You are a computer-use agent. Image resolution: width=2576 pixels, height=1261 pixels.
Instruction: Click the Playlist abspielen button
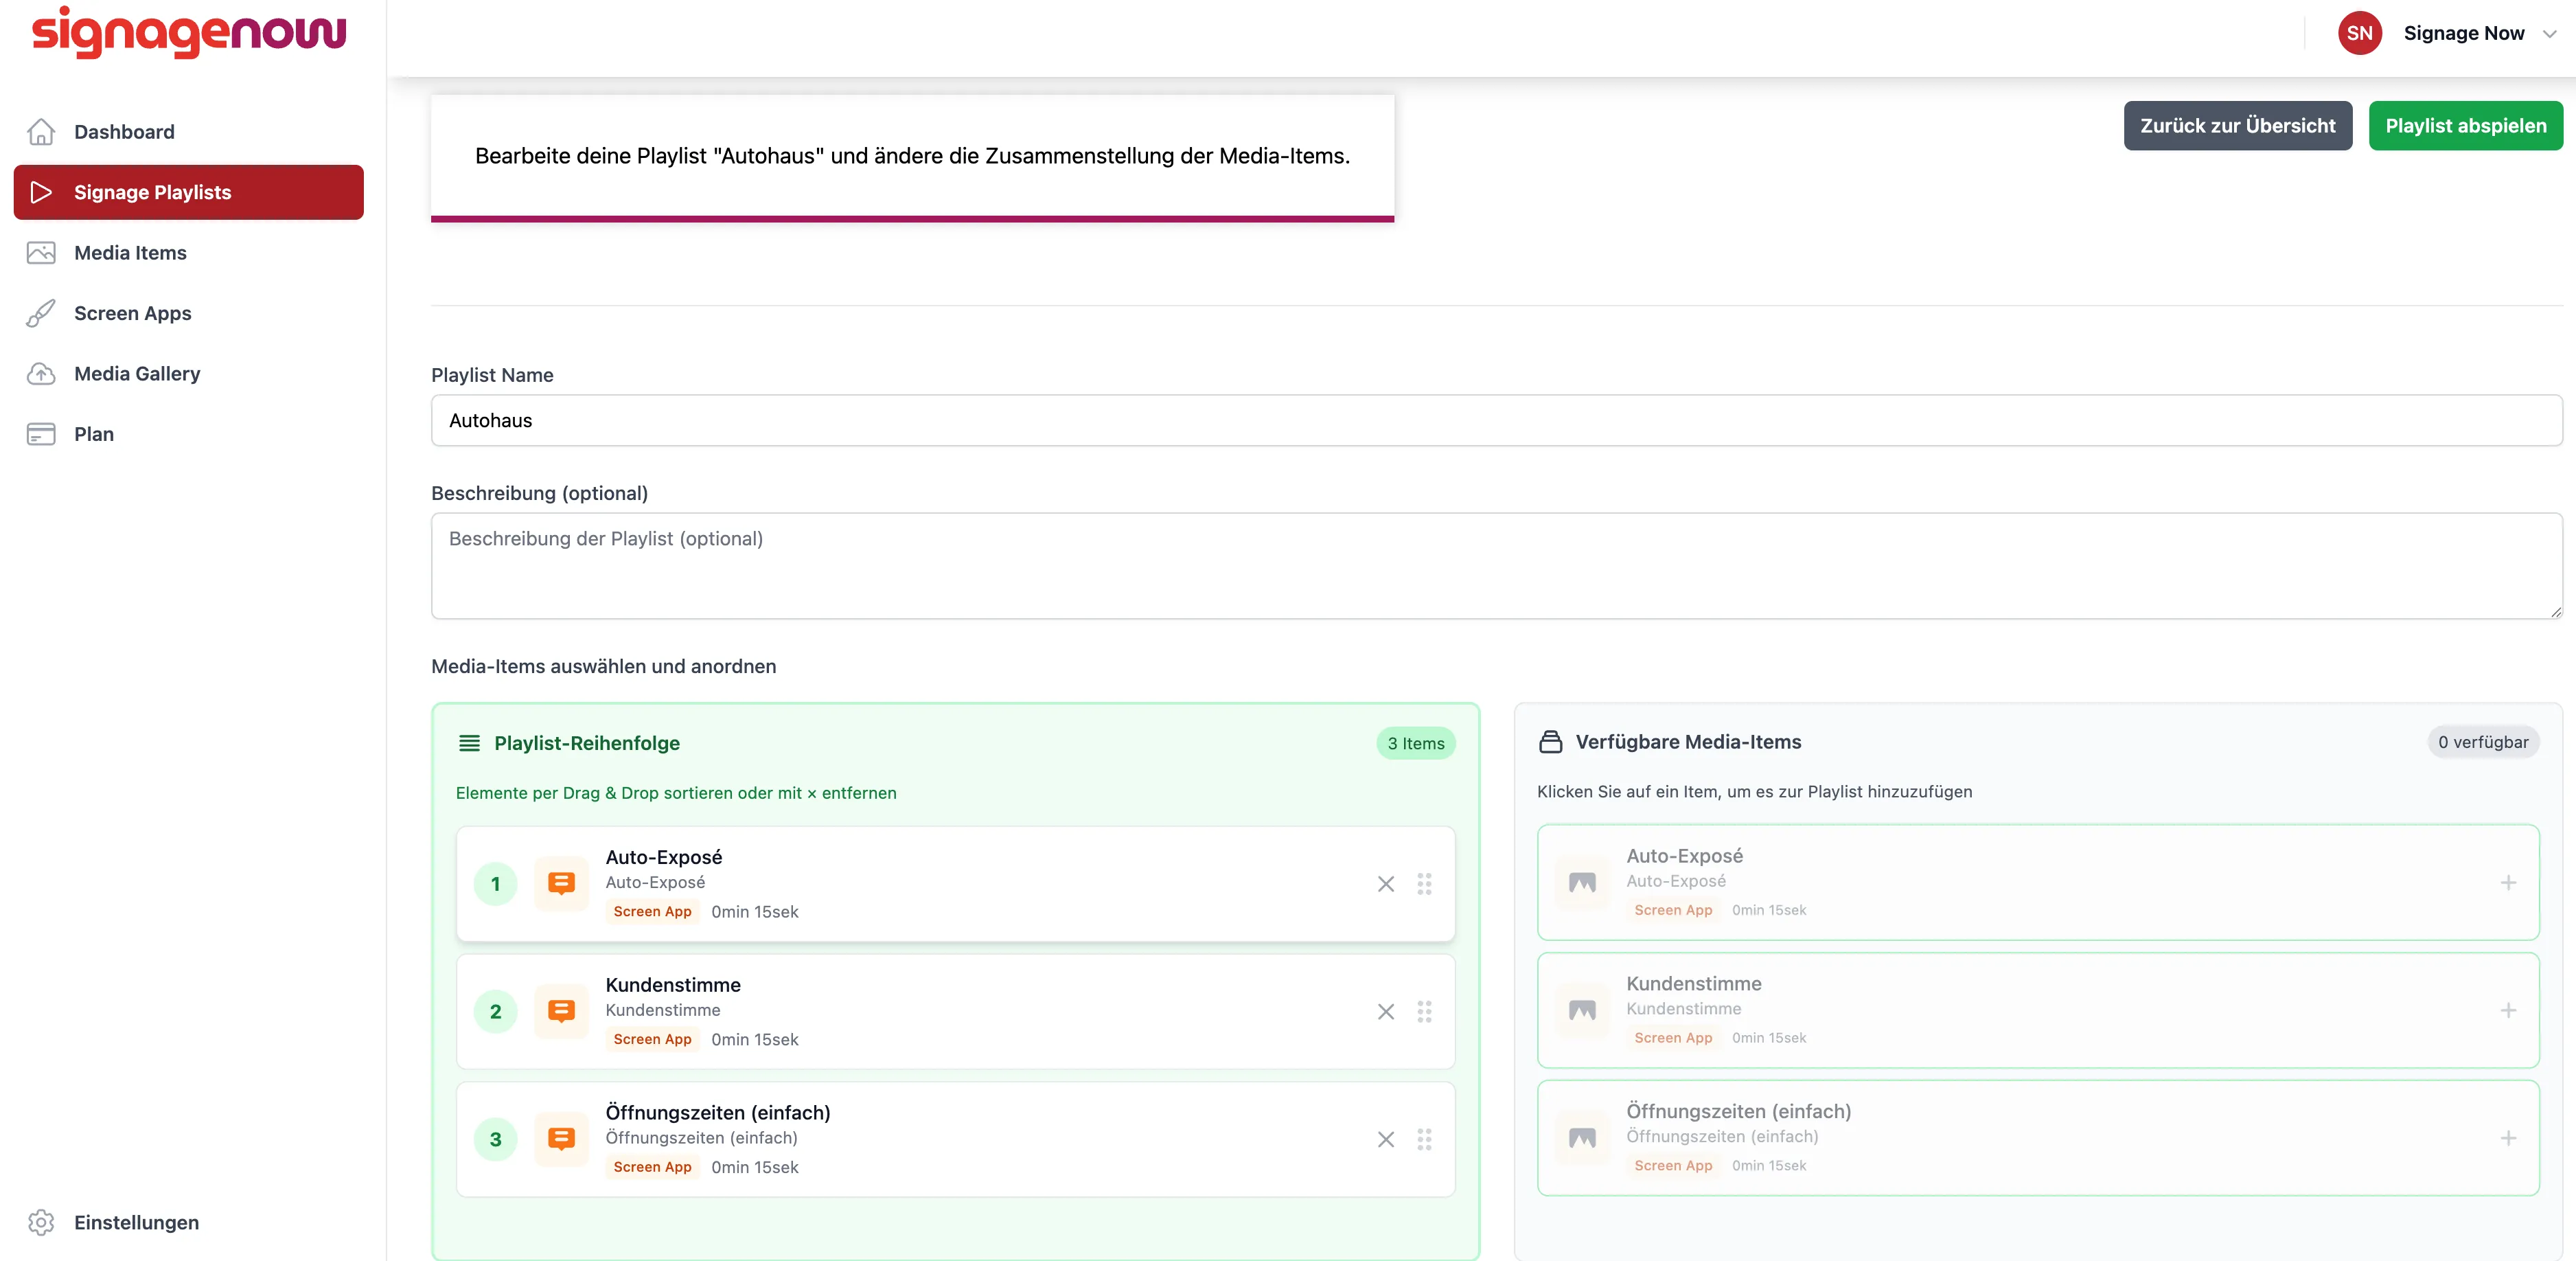2465,126
